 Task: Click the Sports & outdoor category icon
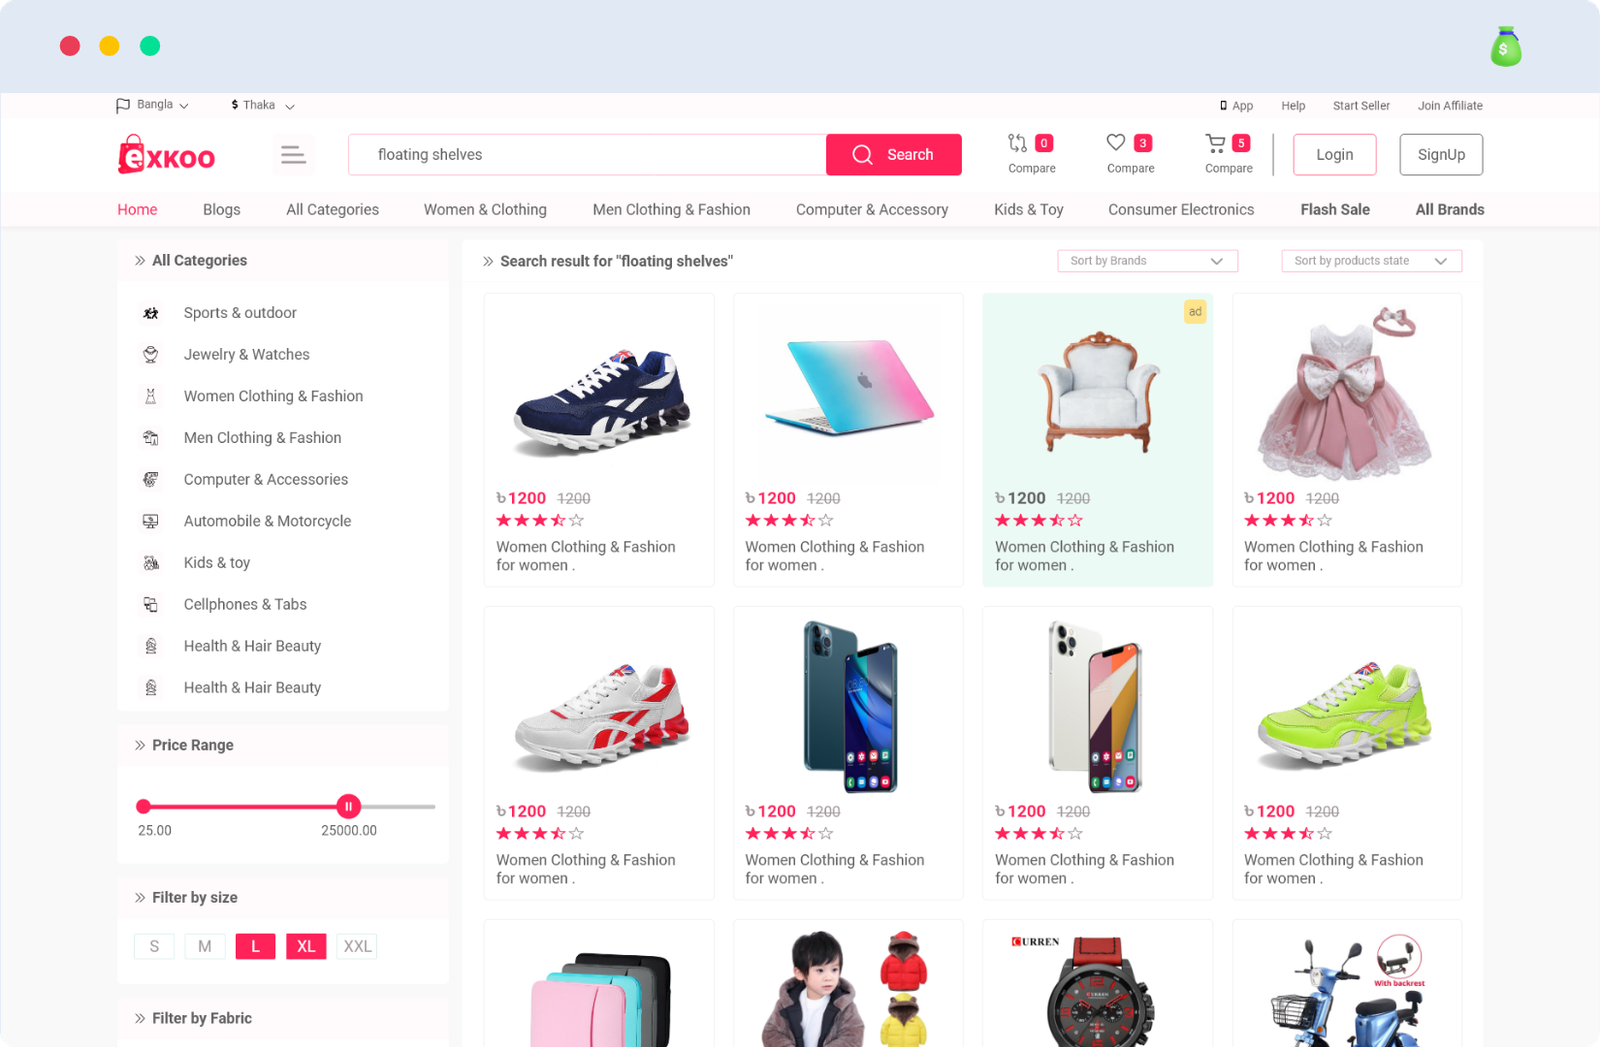point(151,313)
